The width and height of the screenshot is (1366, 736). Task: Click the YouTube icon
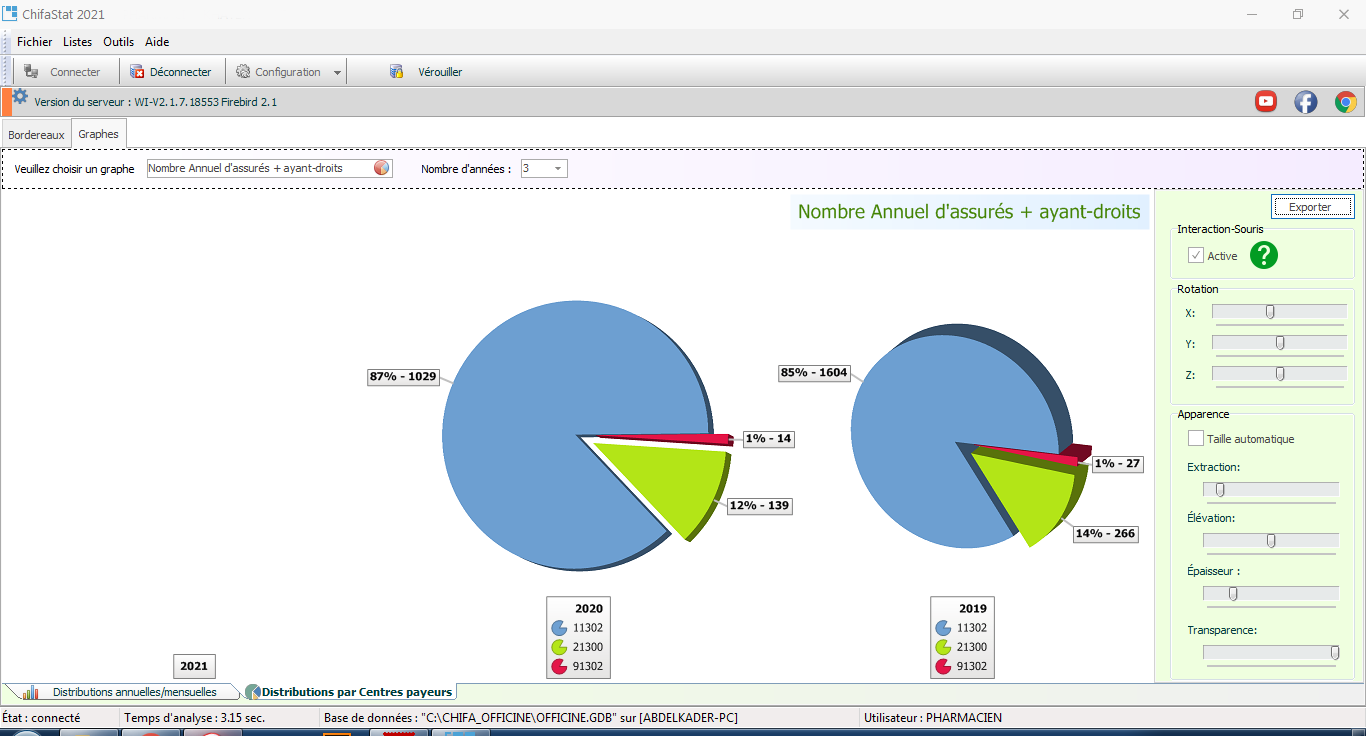pyautogui.click(x=1266, y=101)
